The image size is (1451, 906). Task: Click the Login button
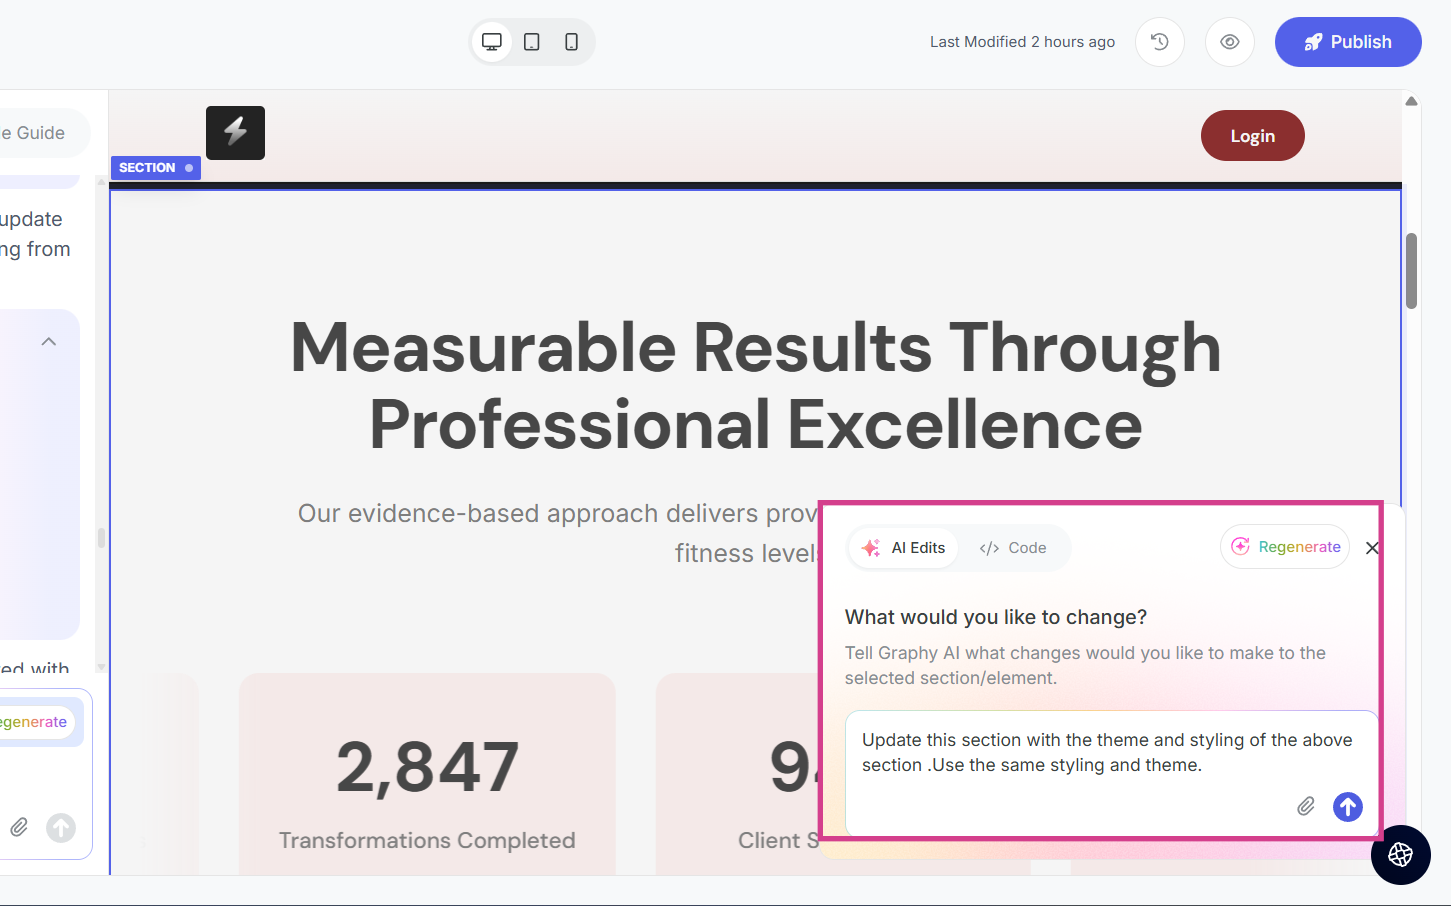tap(1252, 136)
